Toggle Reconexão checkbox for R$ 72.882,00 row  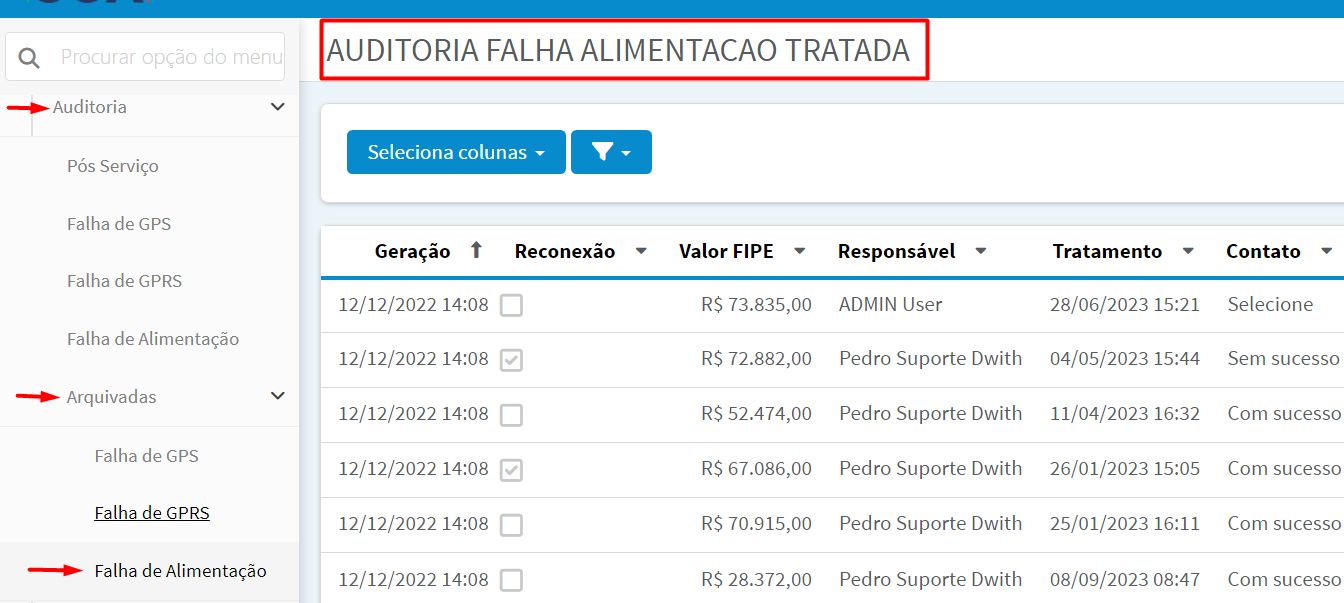pos(511,360)
